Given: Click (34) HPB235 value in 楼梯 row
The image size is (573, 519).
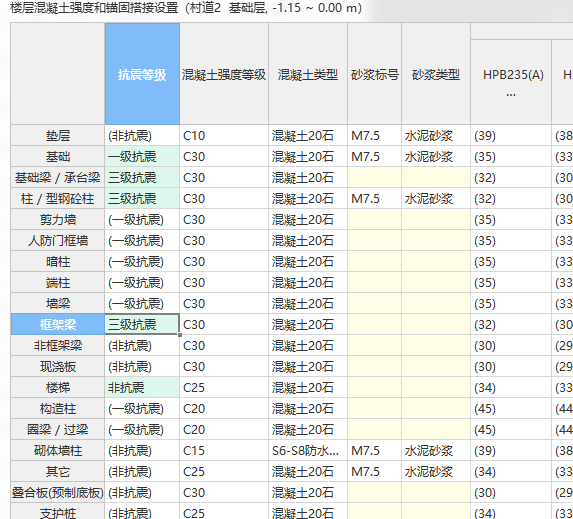Looking at the screenshot, I should click(x=511, y=387).
